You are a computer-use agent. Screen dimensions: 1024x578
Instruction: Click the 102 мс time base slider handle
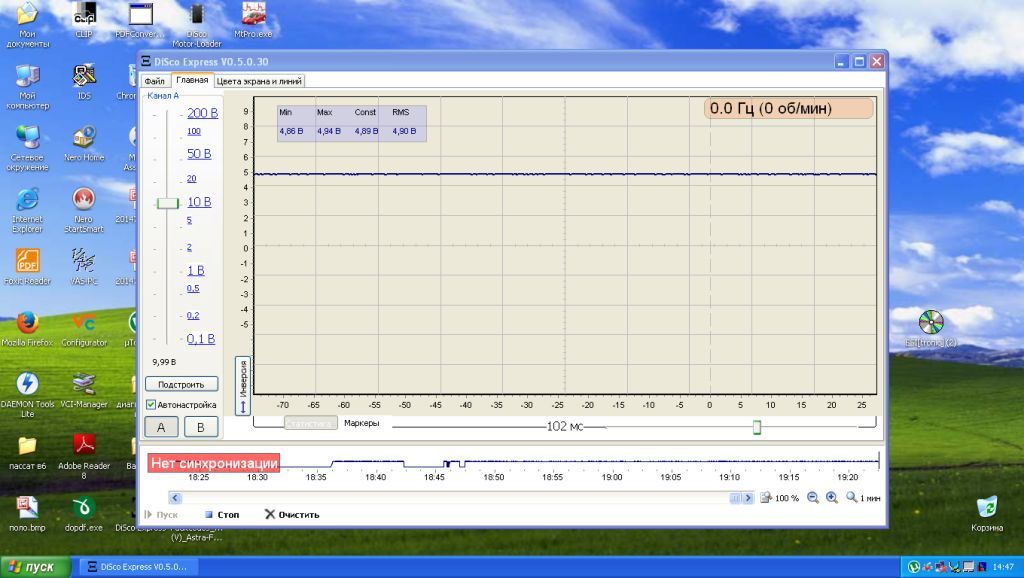click(x=757, y=427)
